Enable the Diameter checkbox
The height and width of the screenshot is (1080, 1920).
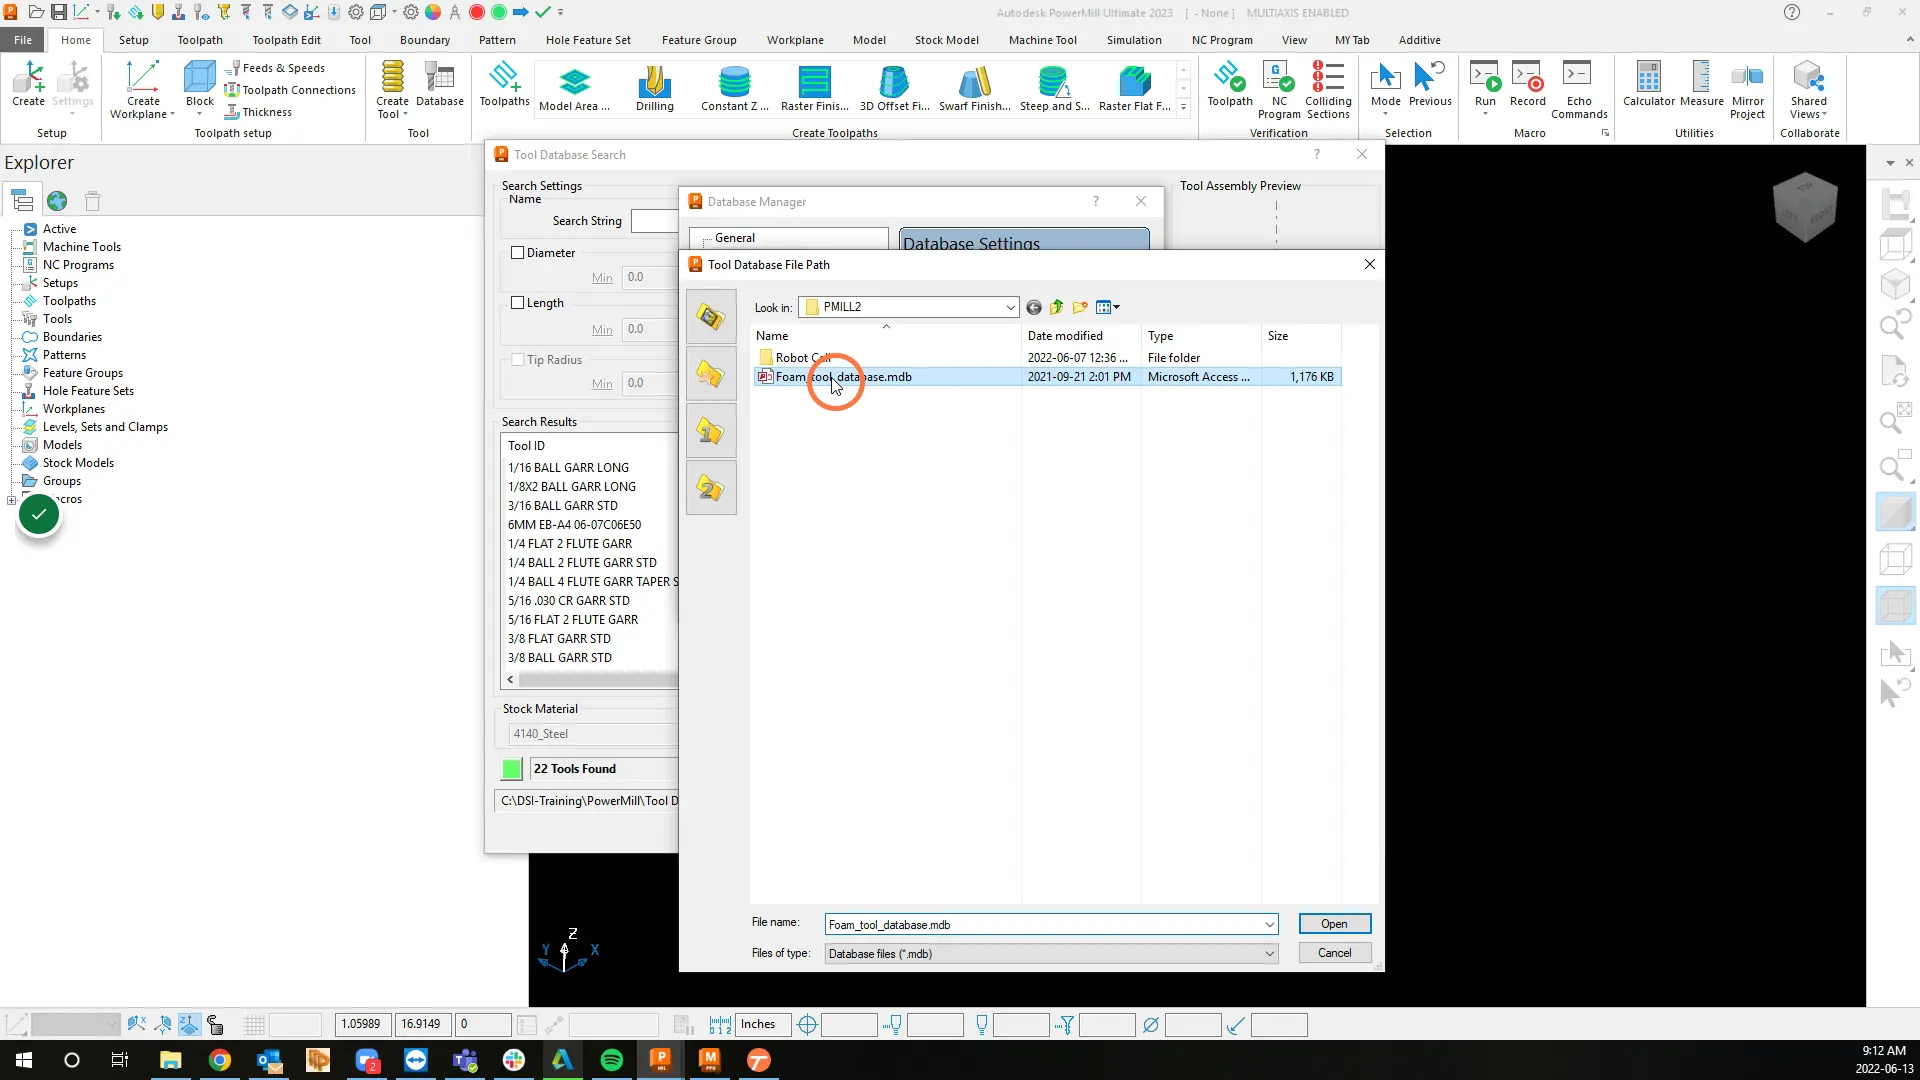coord(517,253)
